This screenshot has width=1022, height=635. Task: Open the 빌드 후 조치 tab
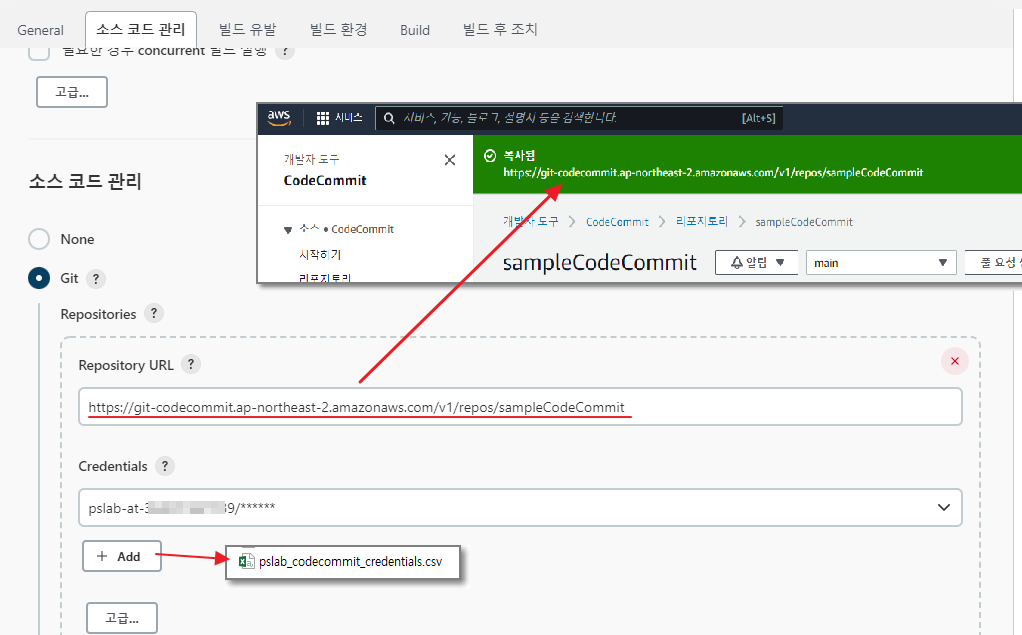(x=500, y=30)
